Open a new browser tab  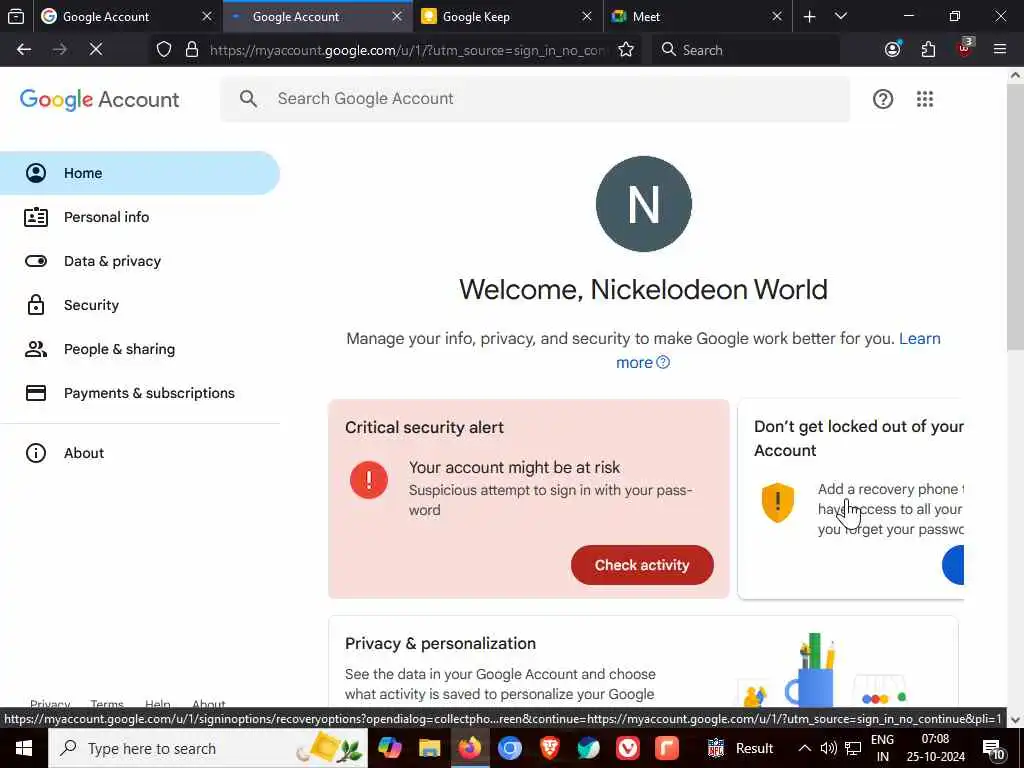point(809,16)
